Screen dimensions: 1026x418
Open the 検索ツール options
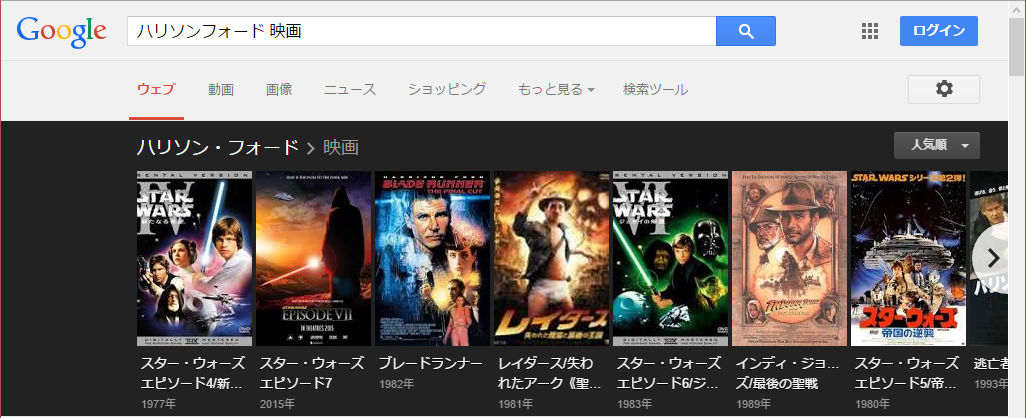[655, 90]
